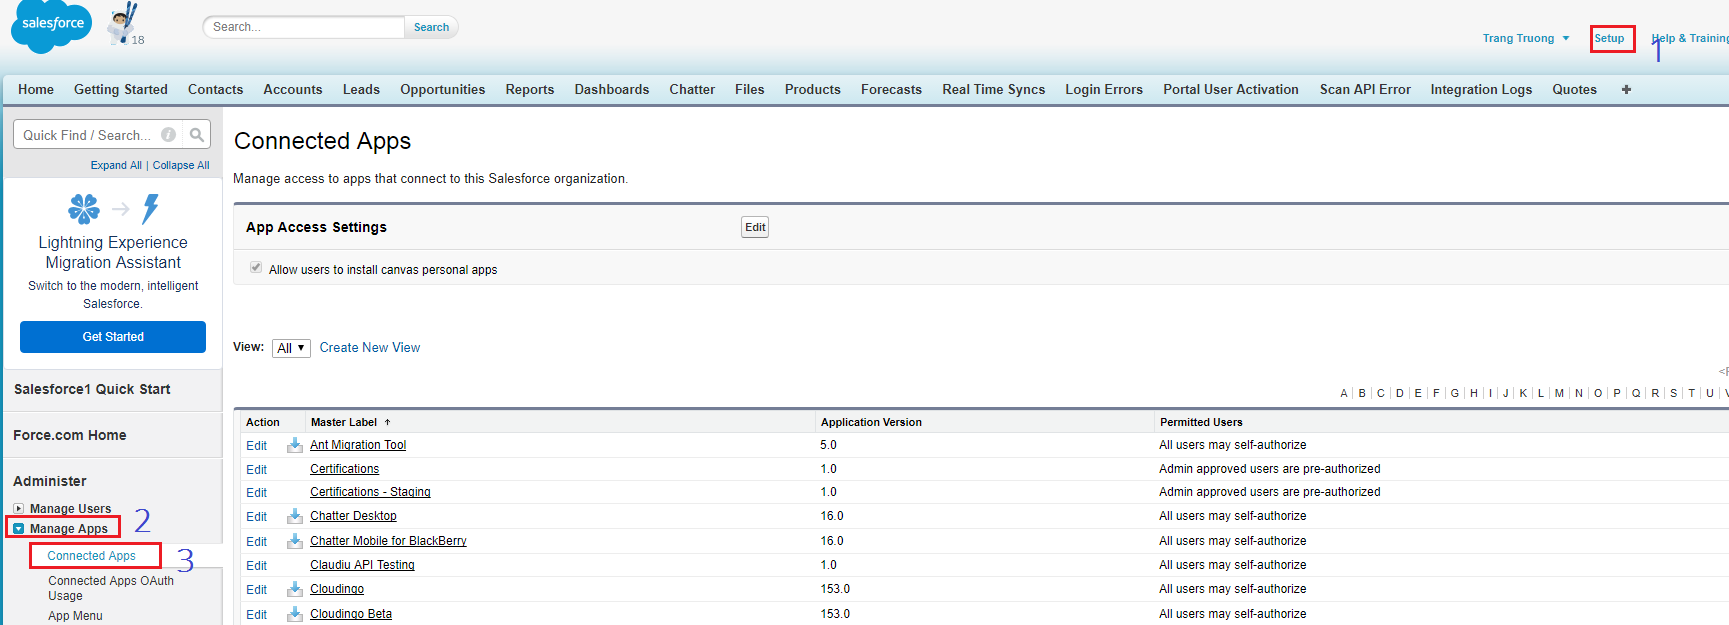1729x625 pixels.
Task: Click download icon beside Cloudingo Beta
Action: (x=295, y=614)
